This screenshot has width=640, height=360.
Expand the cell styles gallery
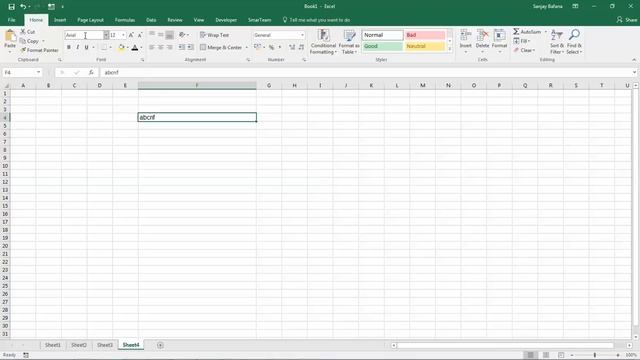tap(450, 49)
